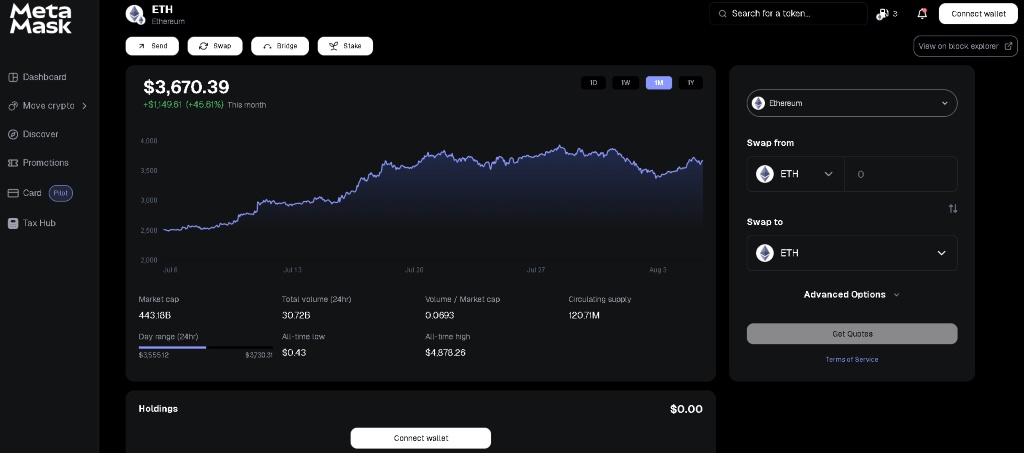Open the Swap from ETH token dropdown
1024x453 pixels.
click(796, 174)
